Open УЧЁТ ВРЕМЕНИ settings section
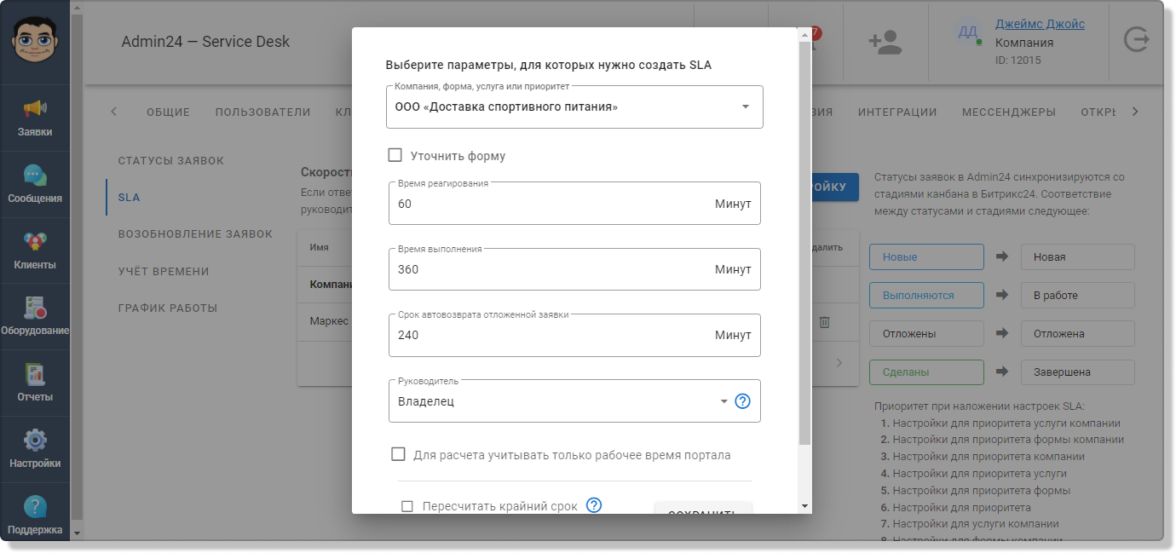 point(164,271)
